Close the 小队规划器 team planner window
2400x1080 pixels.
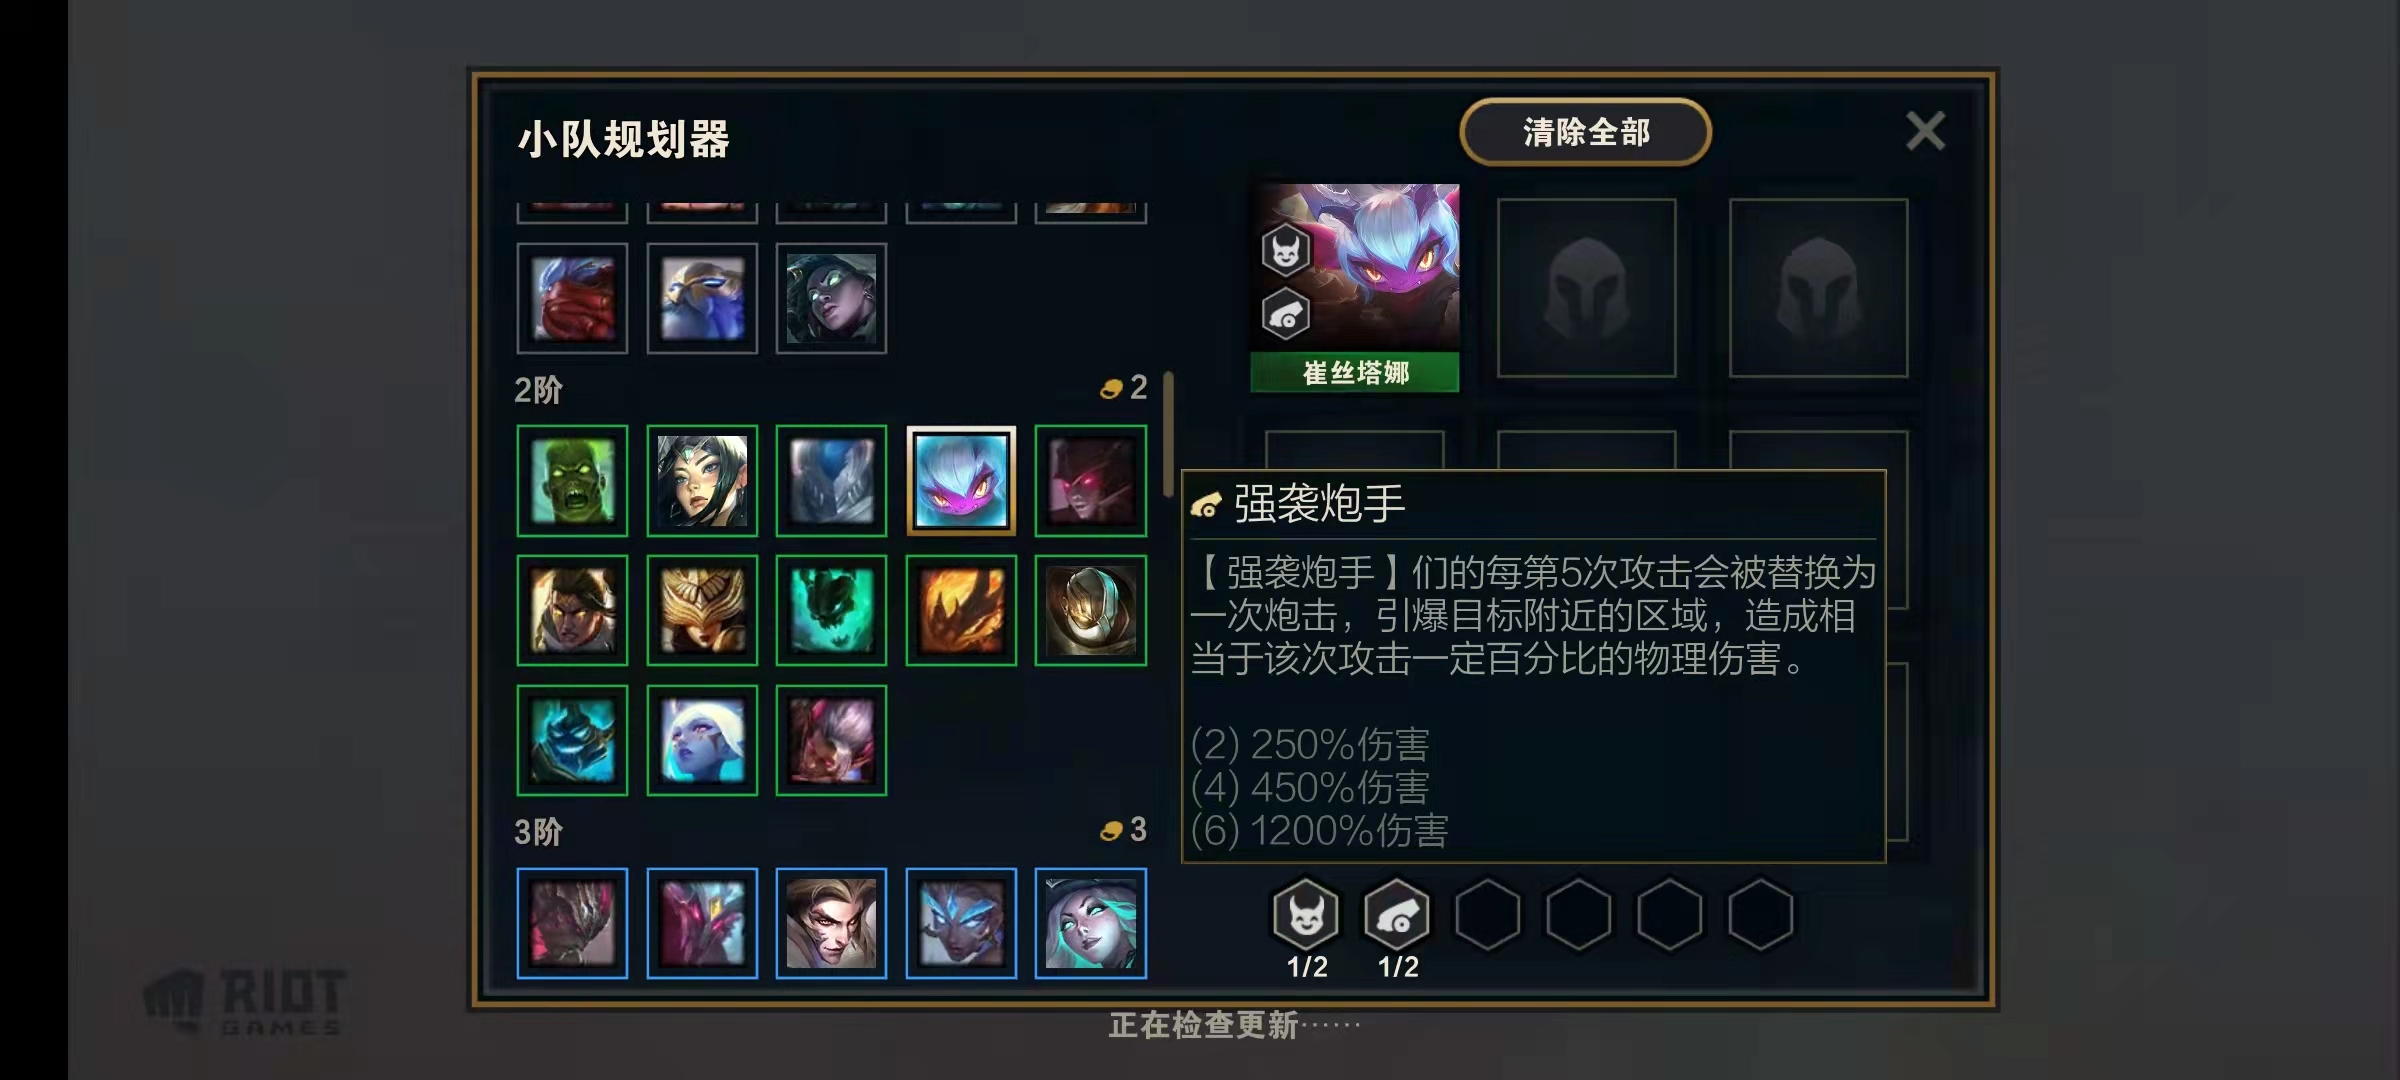tap(1925, 131)
